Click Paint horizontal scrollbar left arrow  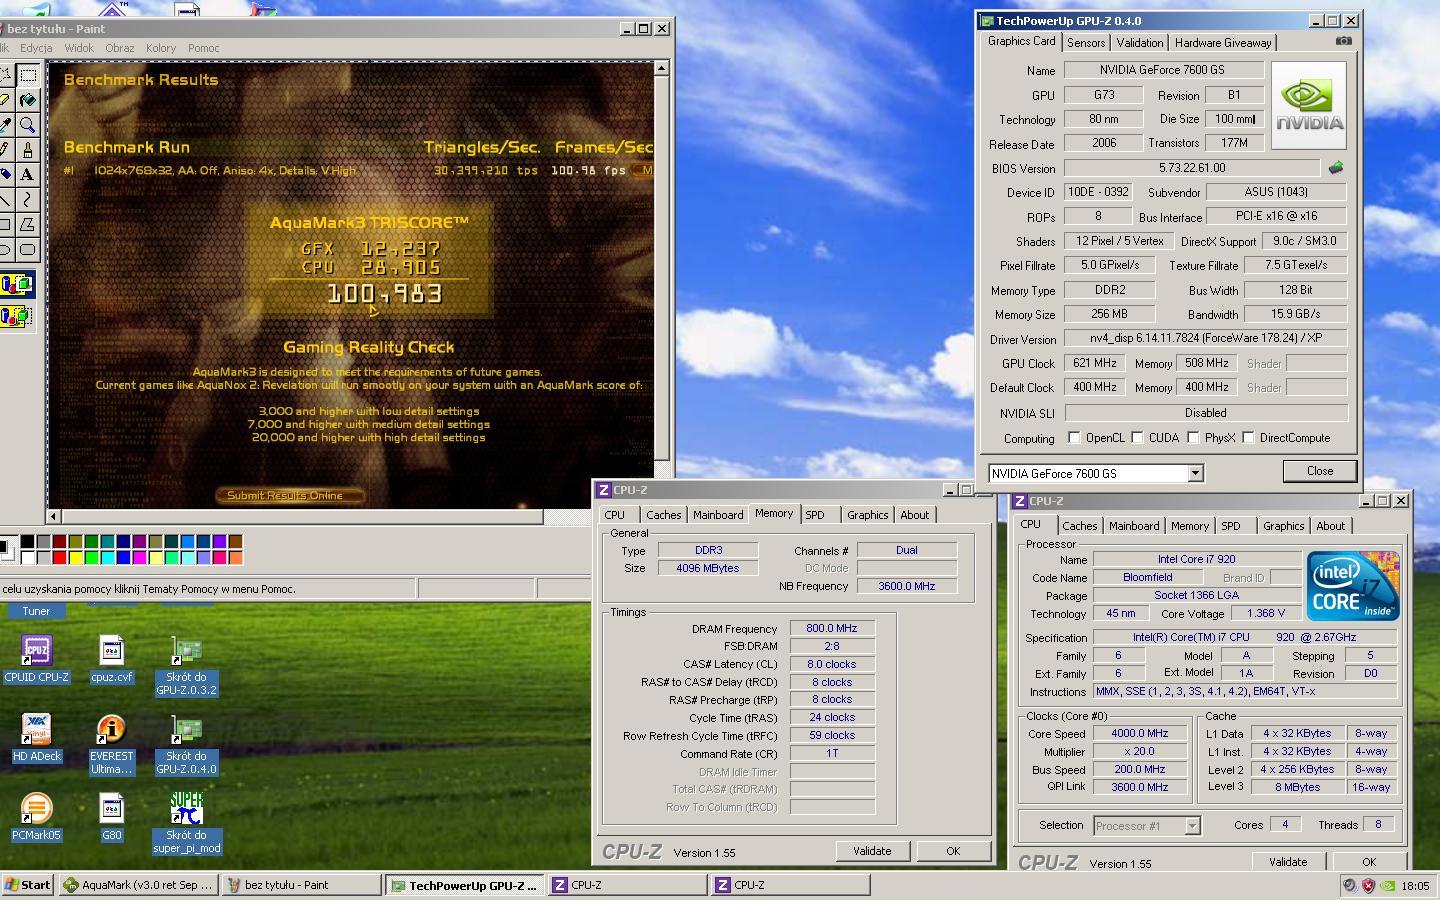click(x=54, y=516)
